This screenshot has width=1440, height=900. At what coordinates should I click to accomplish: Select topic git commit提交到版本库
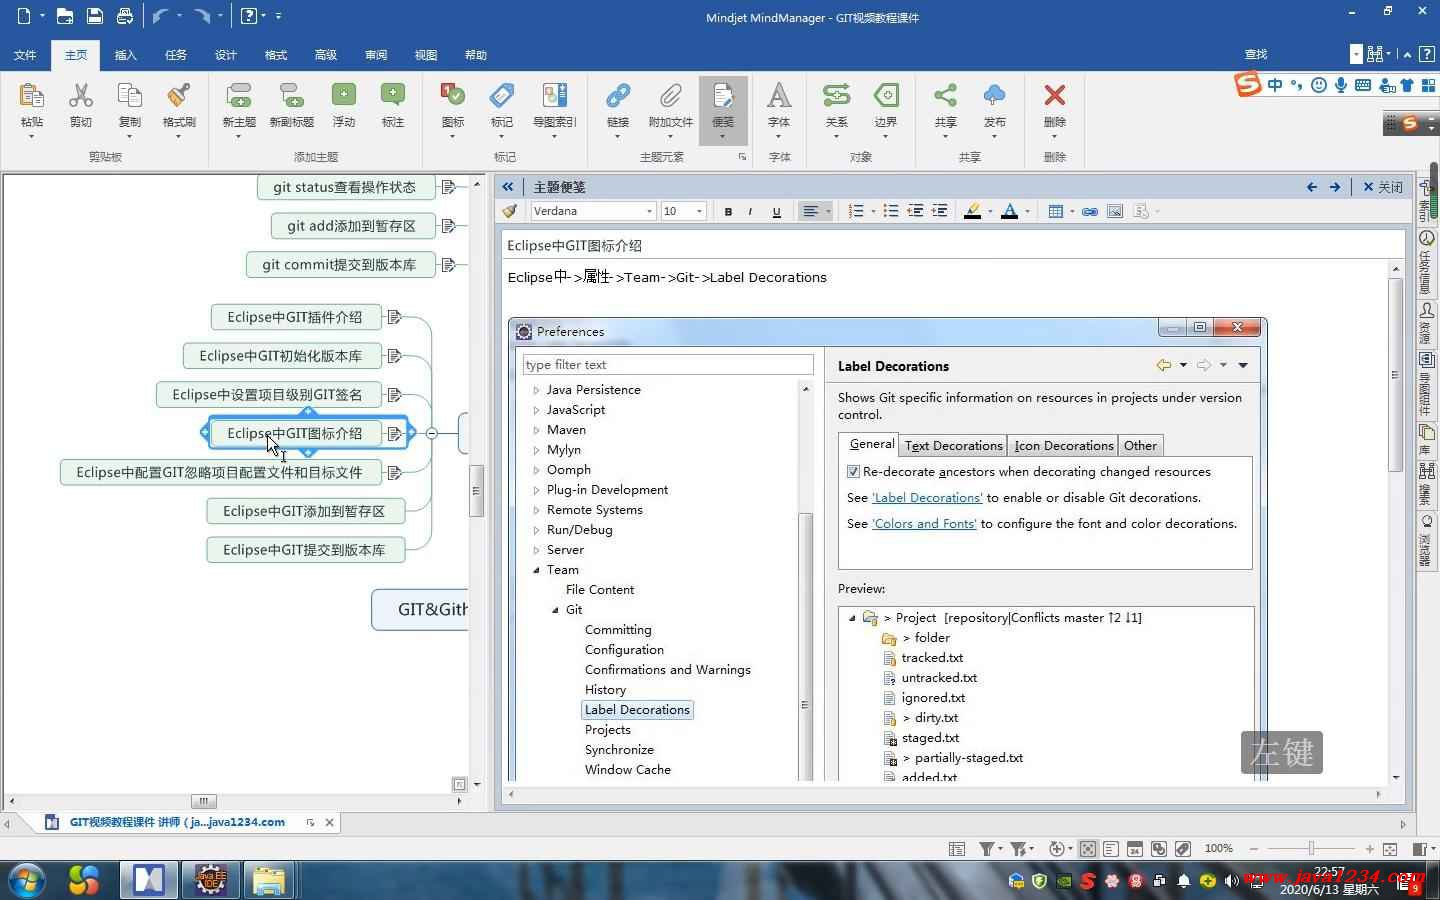pyautogui.click(x=339, y=265)
